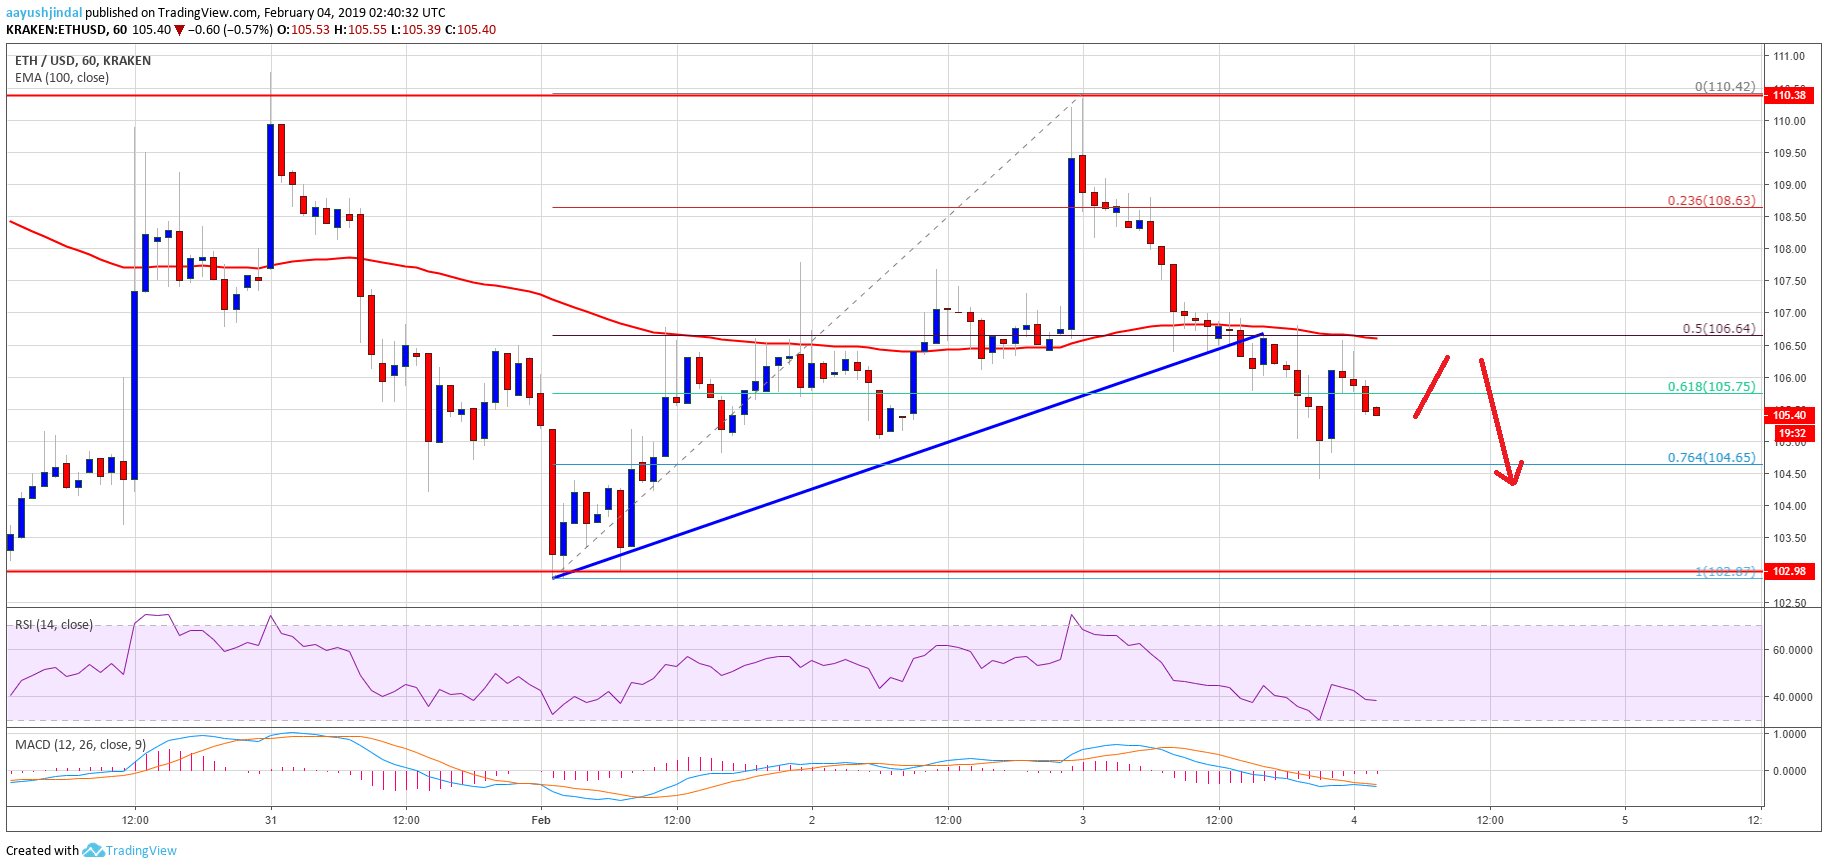Click the O:105.53 open value in header
Screen dimensions: 1828x868
(x=303, y=30)
